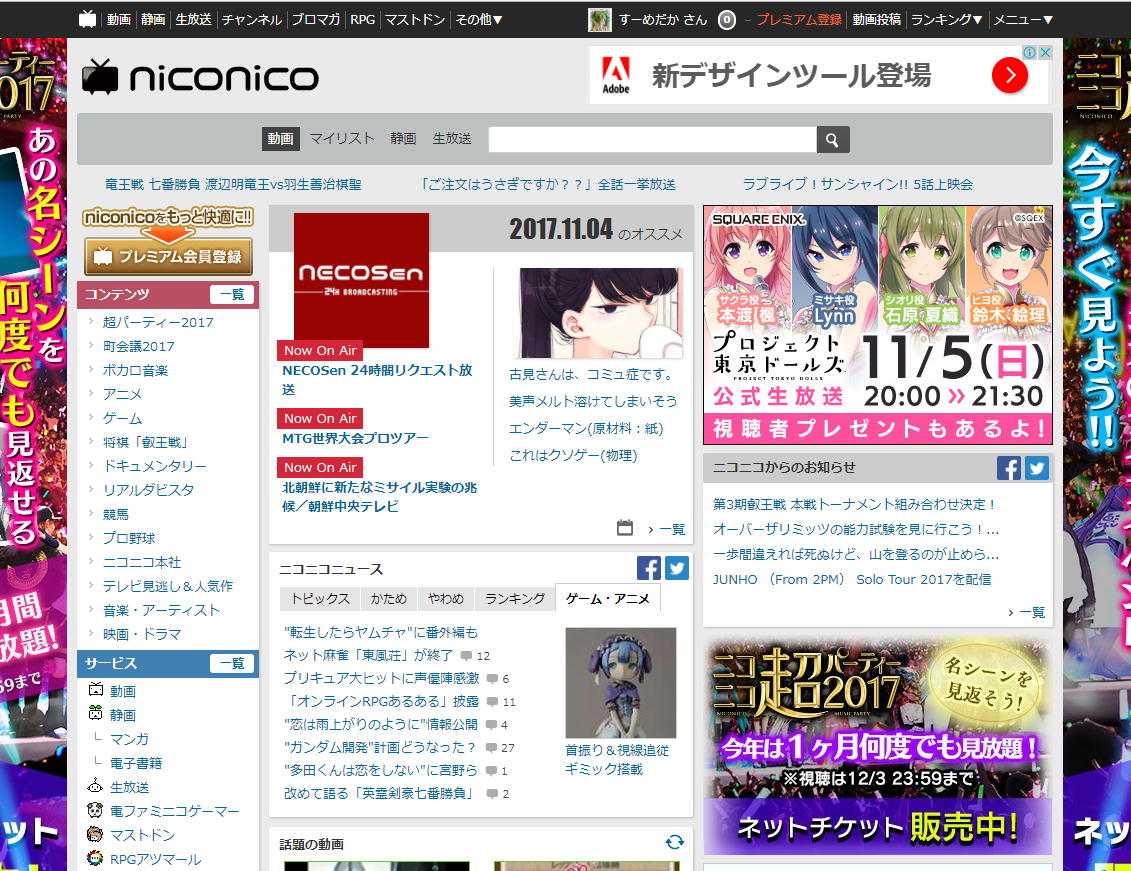
Task: Switch to トピックス news tab
Action: coord(320,598)
